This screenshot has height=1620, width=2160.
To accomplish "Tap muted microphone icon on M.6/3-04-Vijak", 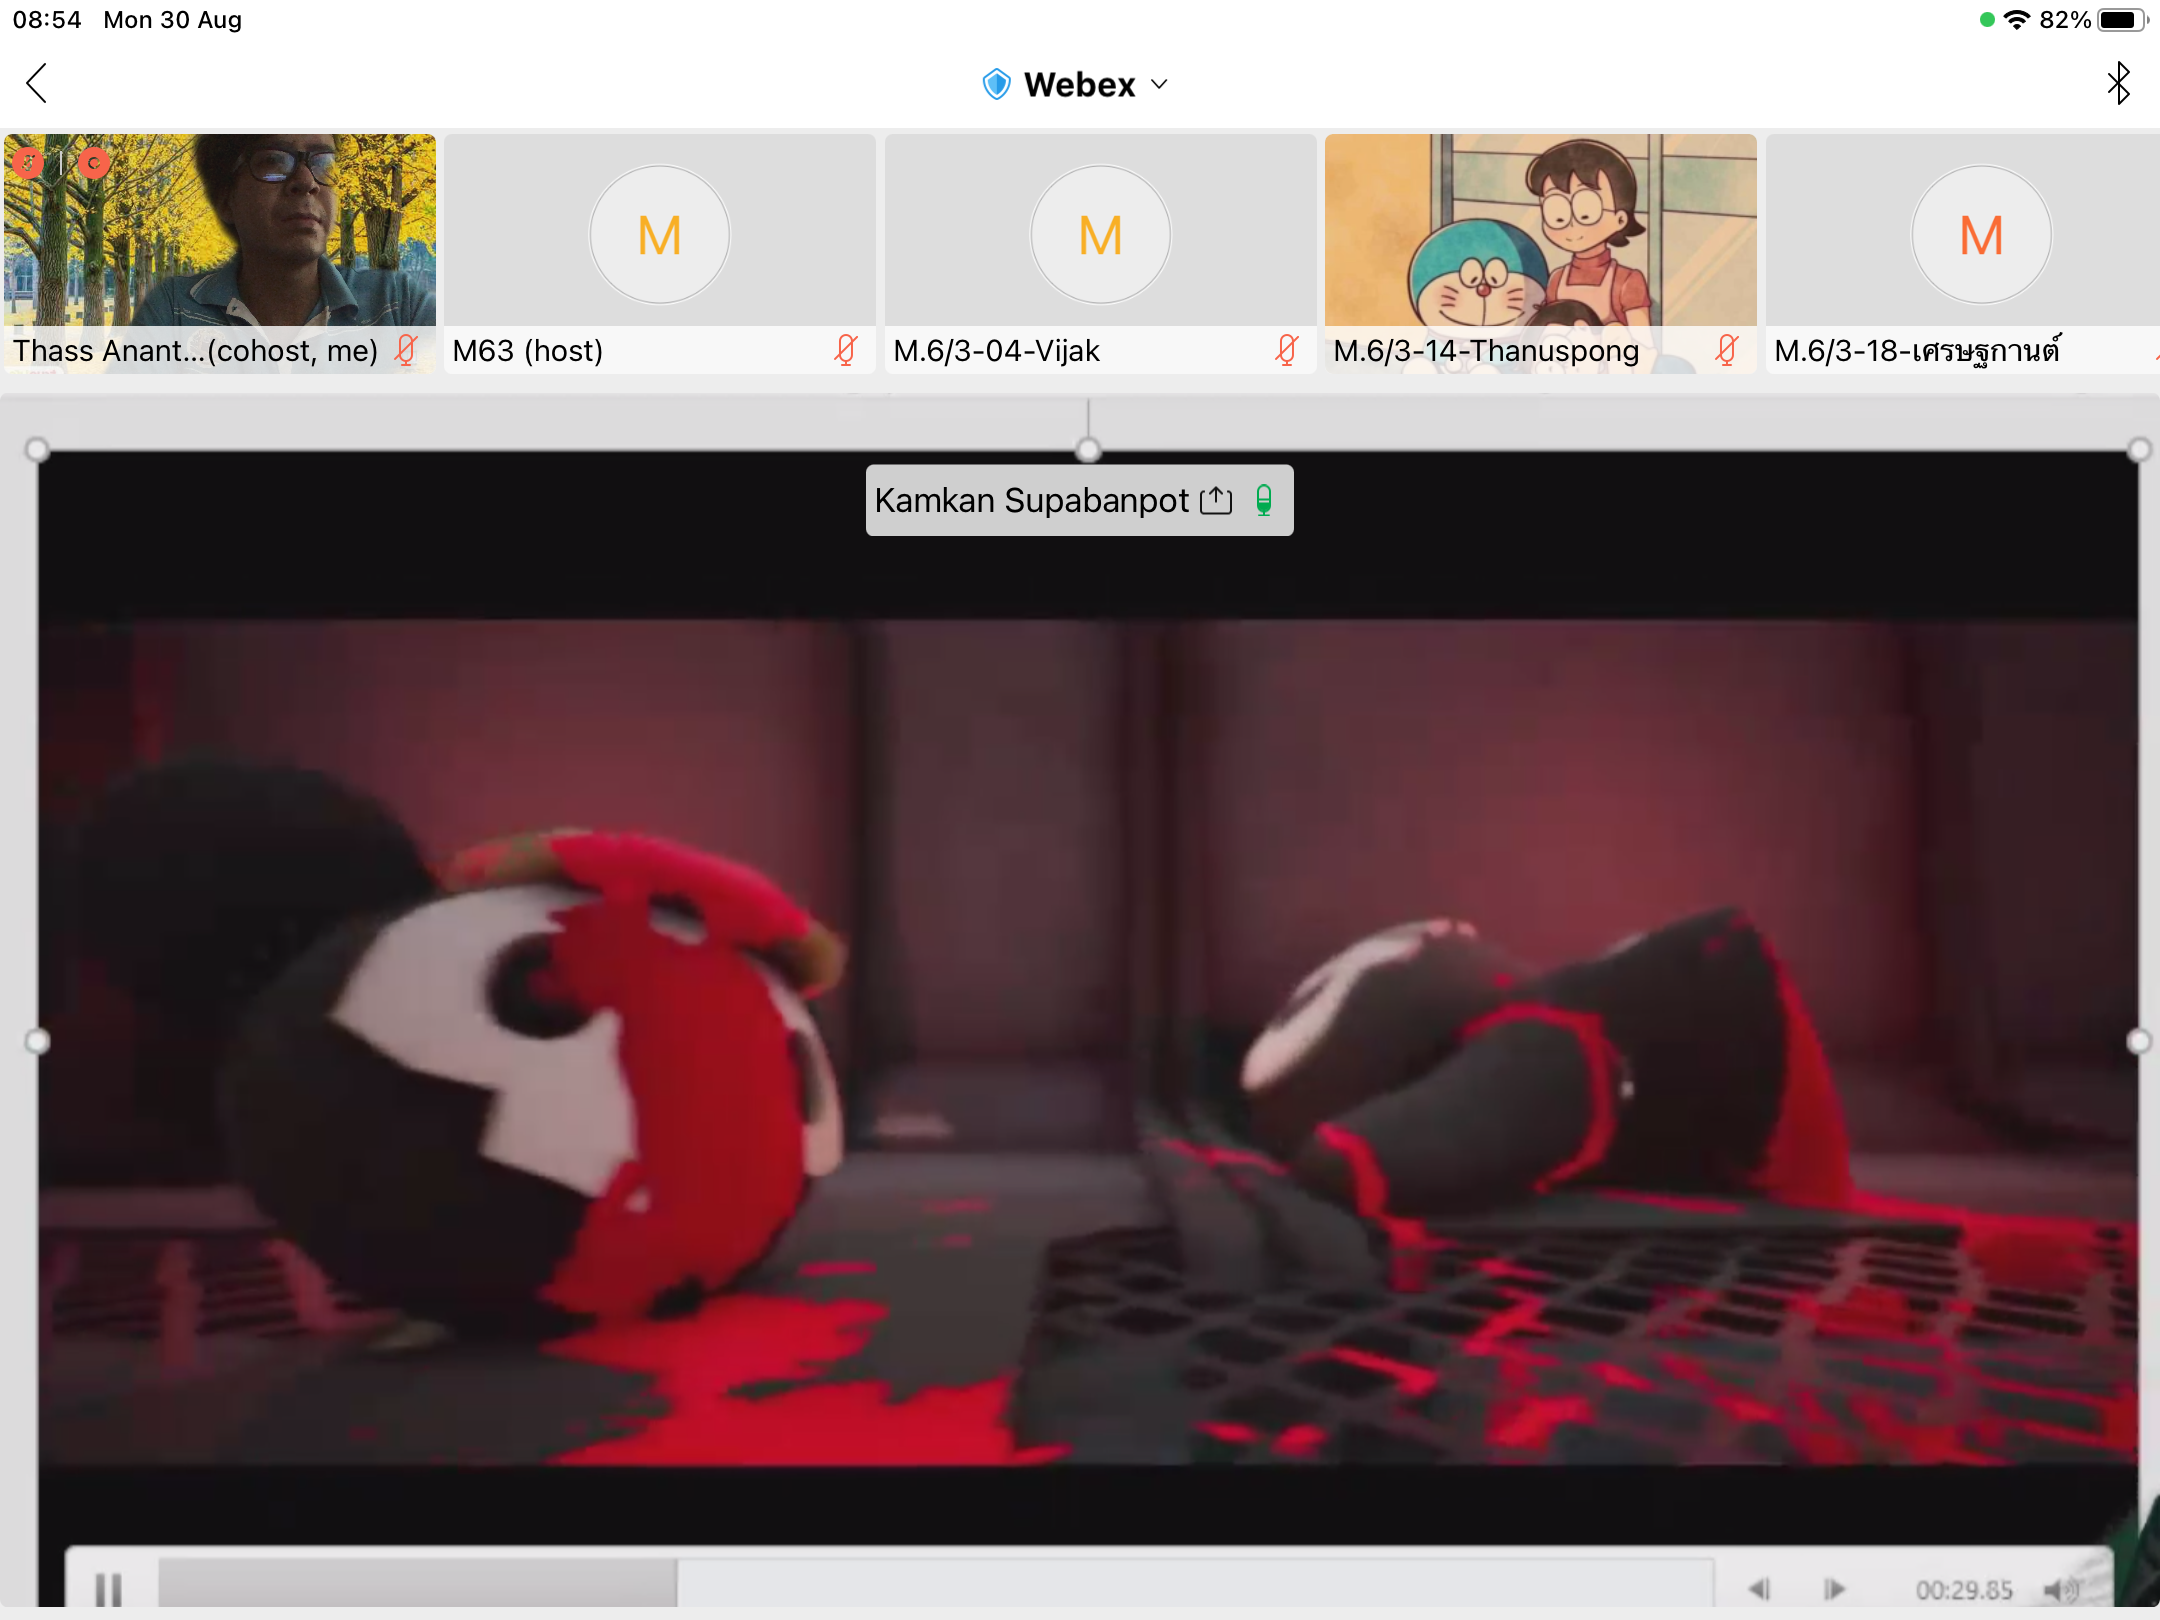I will click(1287, 350).
